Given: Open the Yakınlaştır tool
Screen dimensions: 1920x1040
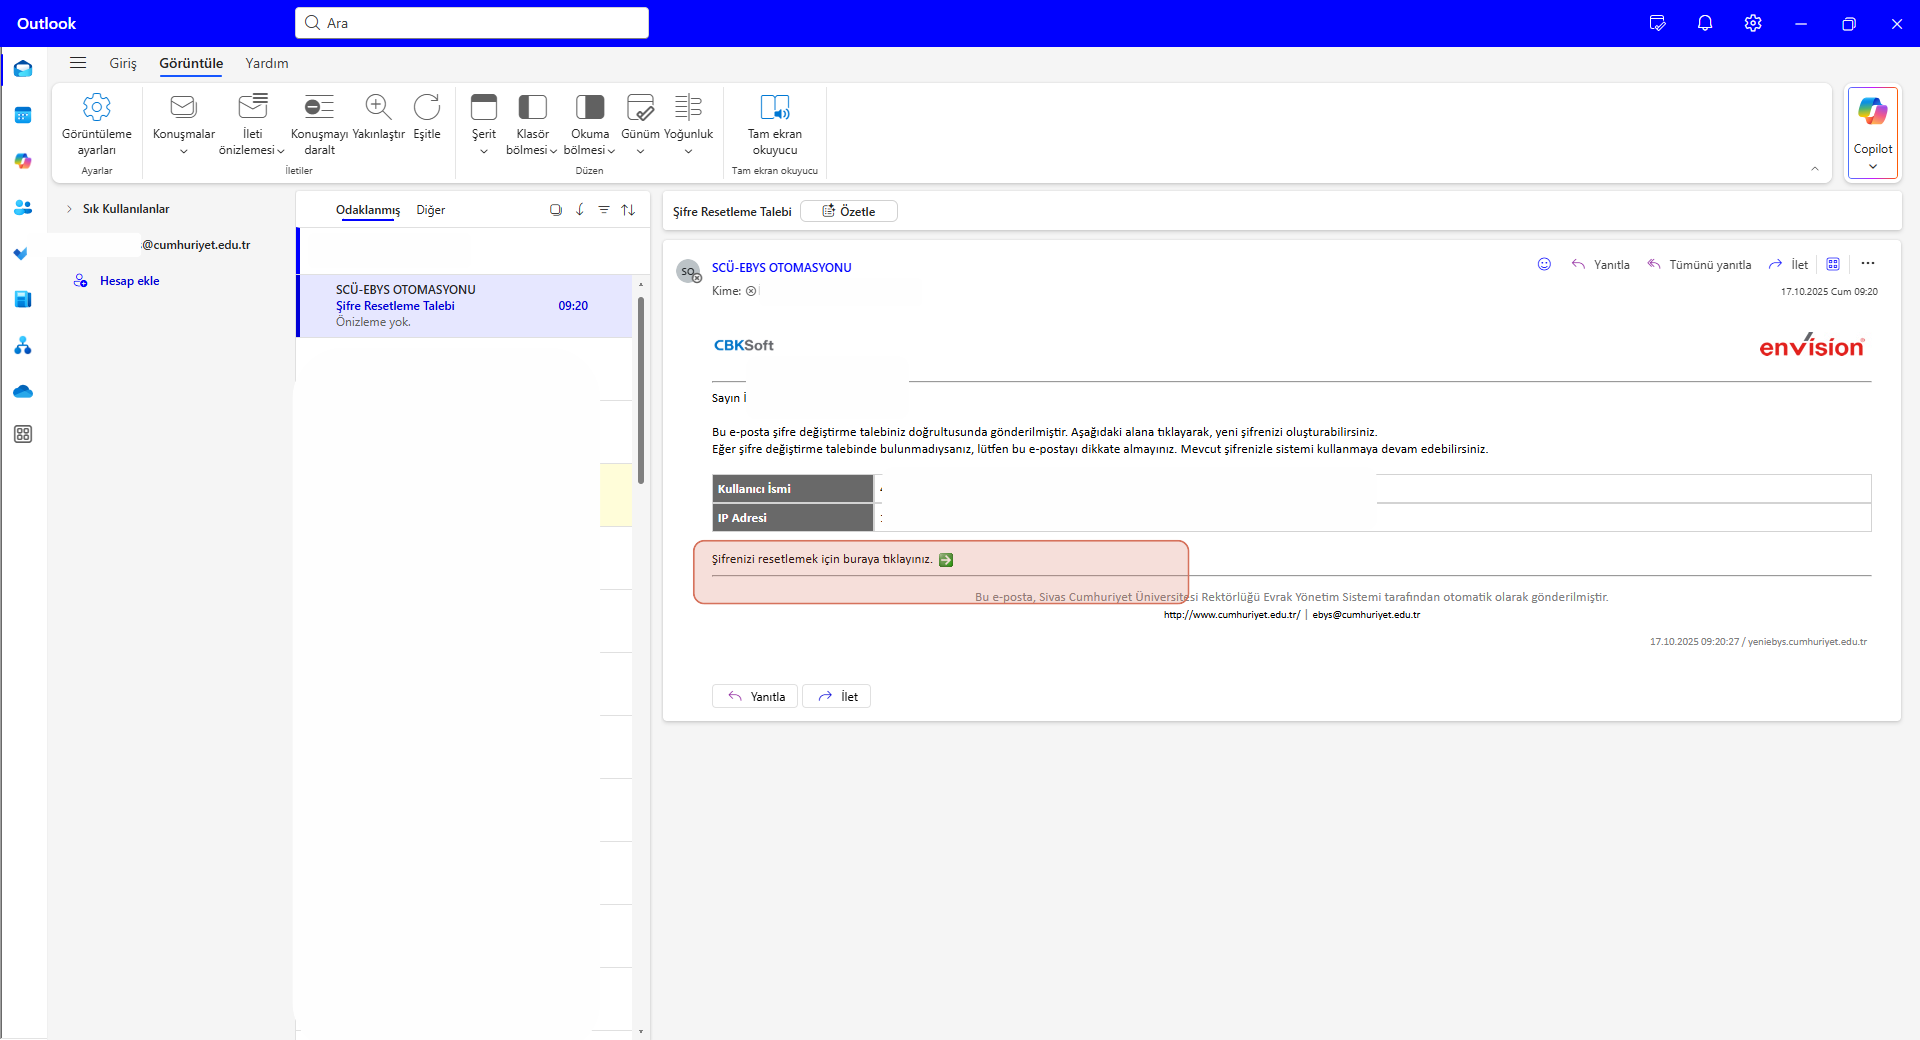Looking at the screenshot, I should pos(377,119).
